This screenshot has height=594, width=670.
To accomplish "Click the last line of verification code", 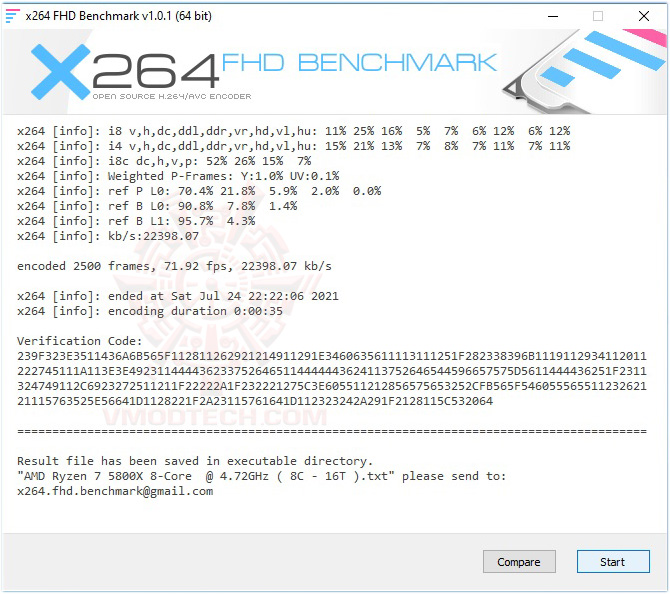I will click(255, 401).
